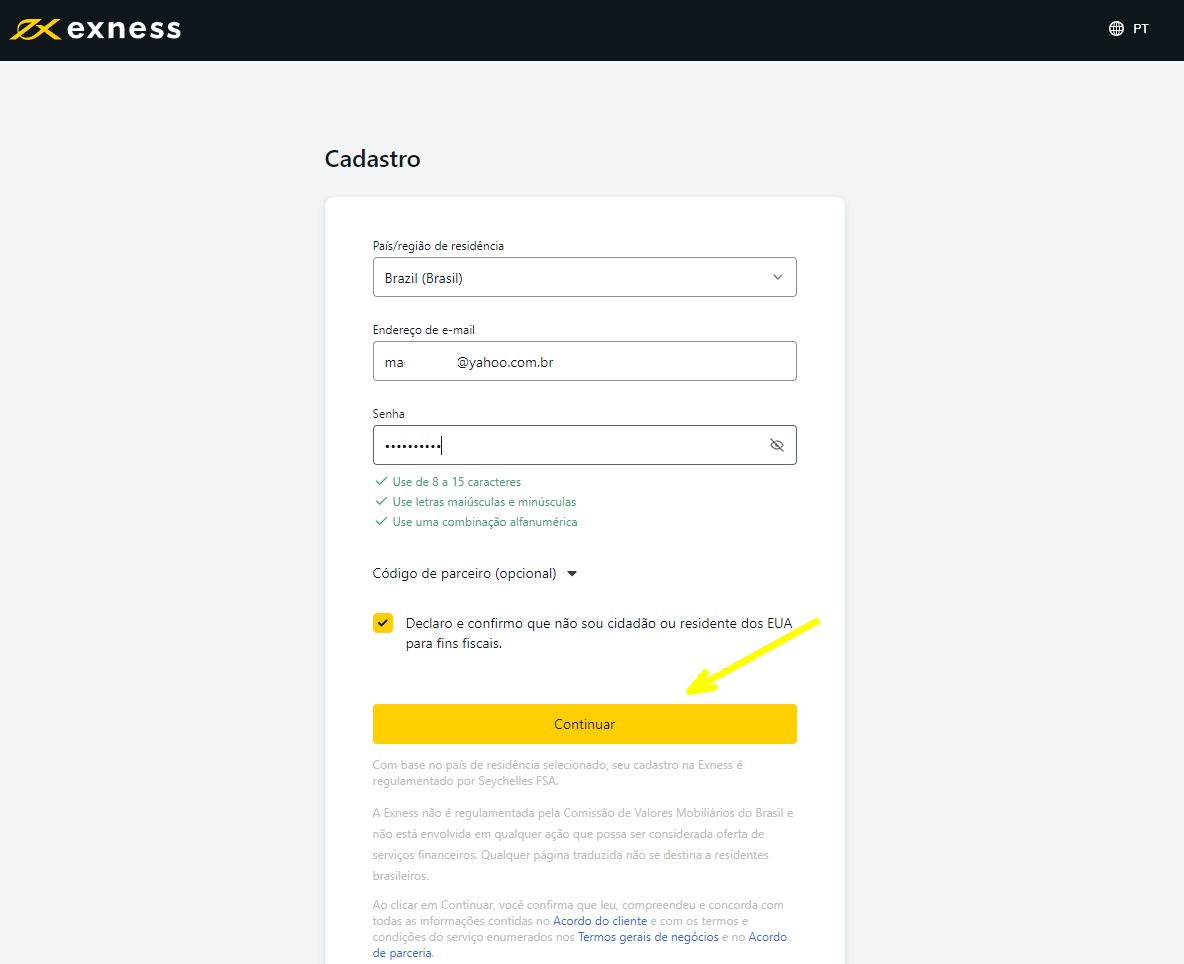Click the triangle next to Código de parceiro

coord(572,574)
